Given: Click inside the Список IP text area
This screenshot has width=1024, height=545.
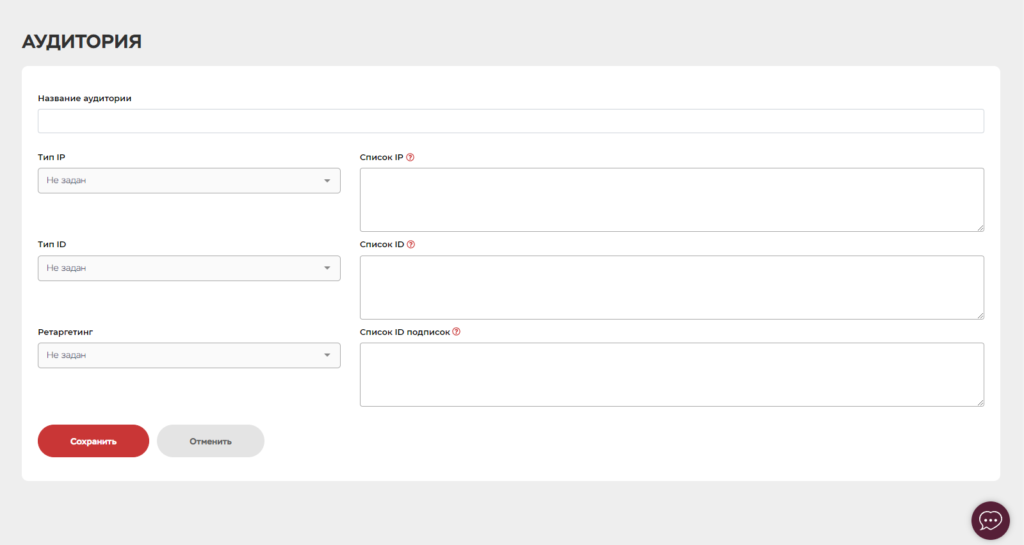Looking at the screenshot, I should coord(672,200).
